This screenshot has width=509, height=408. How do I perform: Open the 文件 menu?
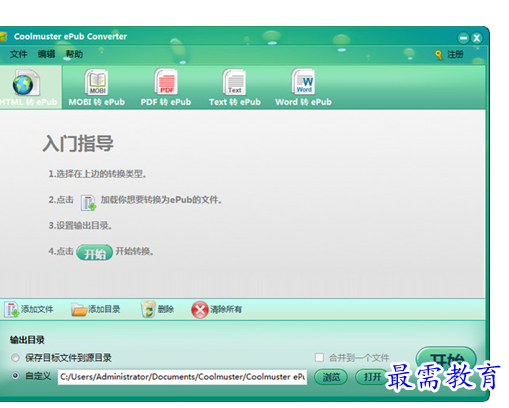coord(18,54)
